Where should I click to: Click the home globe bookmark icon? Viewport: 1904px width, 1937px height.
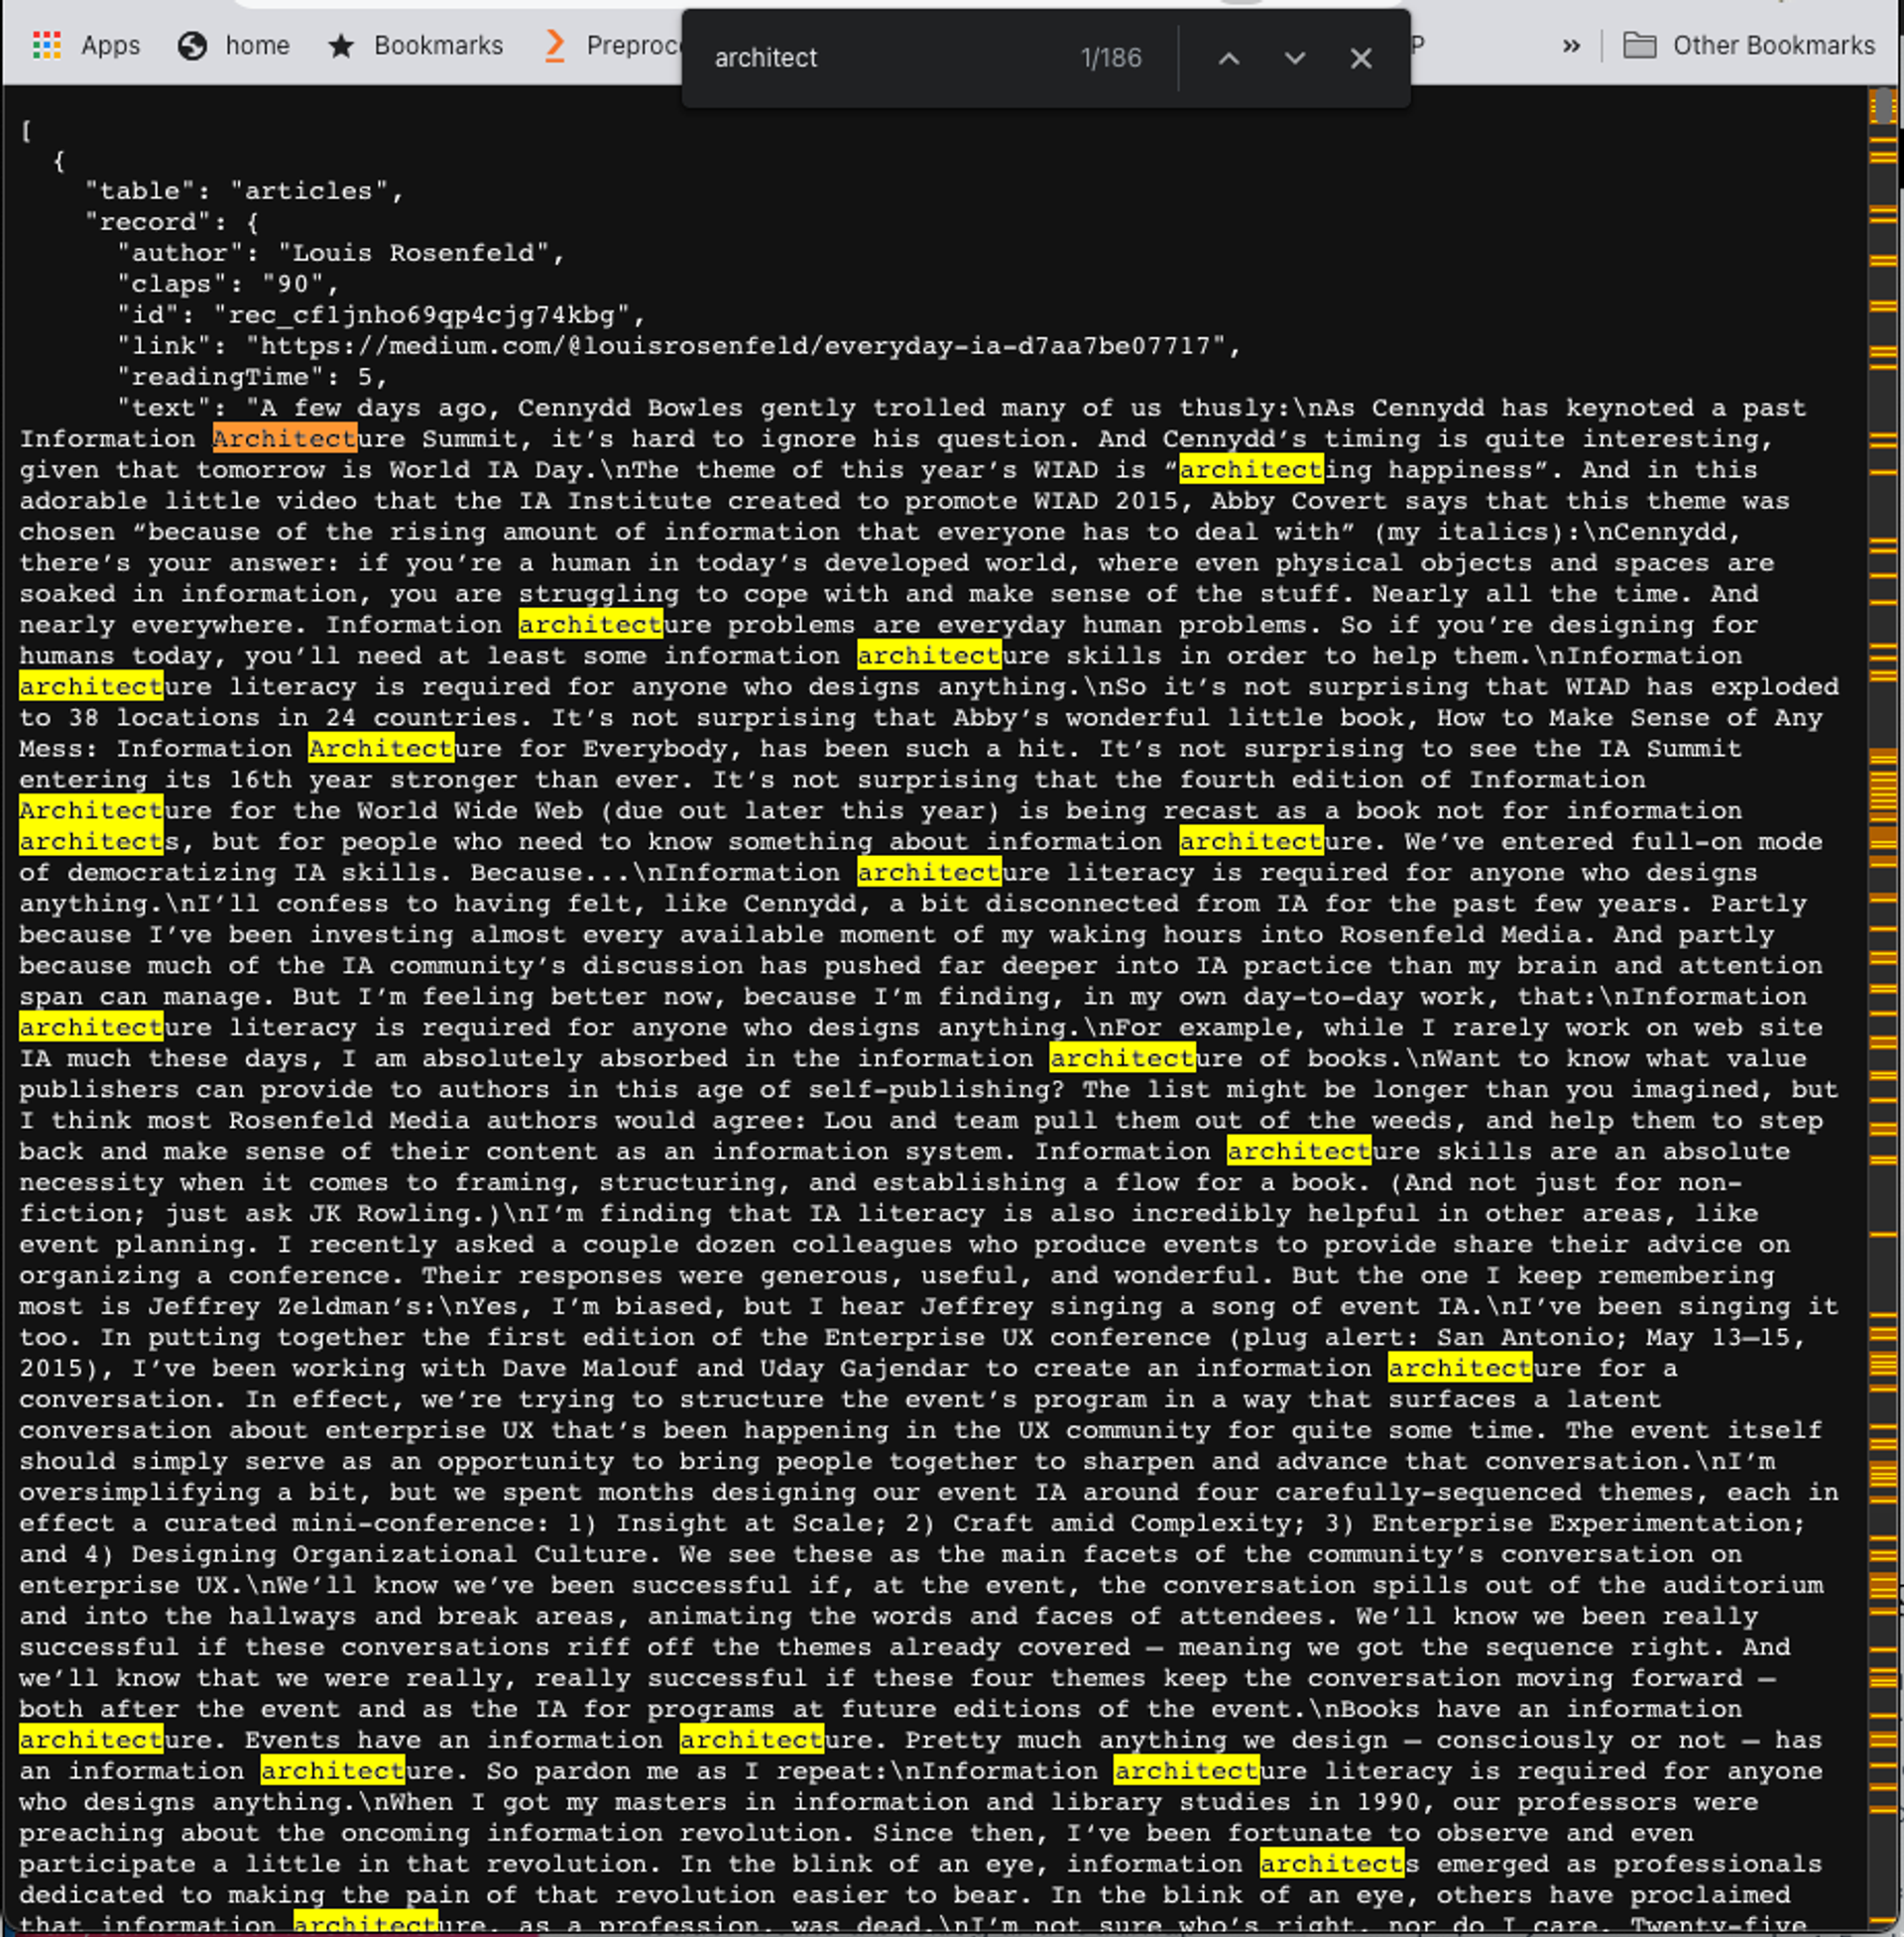[192, 45]
